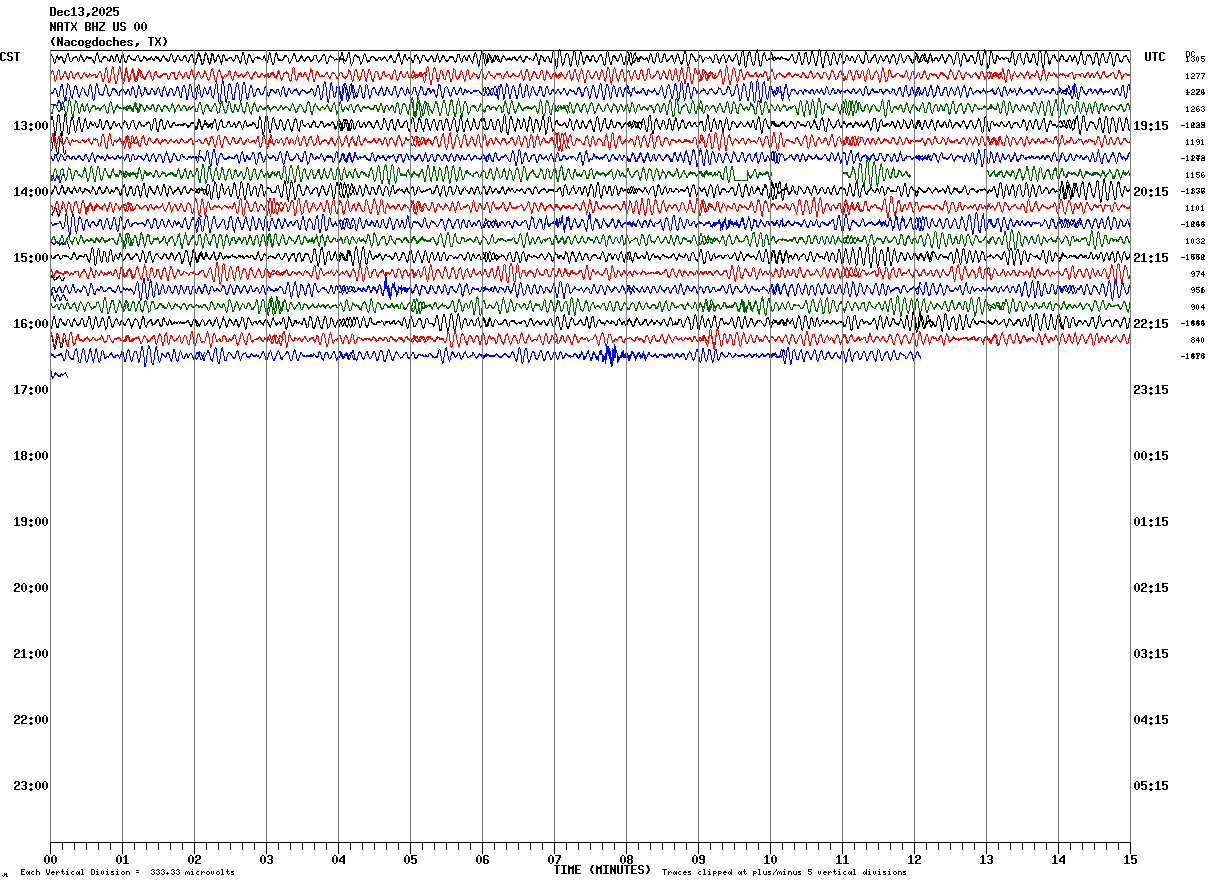This screenshot has width=1210, height=886.
Task: Click minute 08 on the bottom axis
Action: [x=626, y=859]
